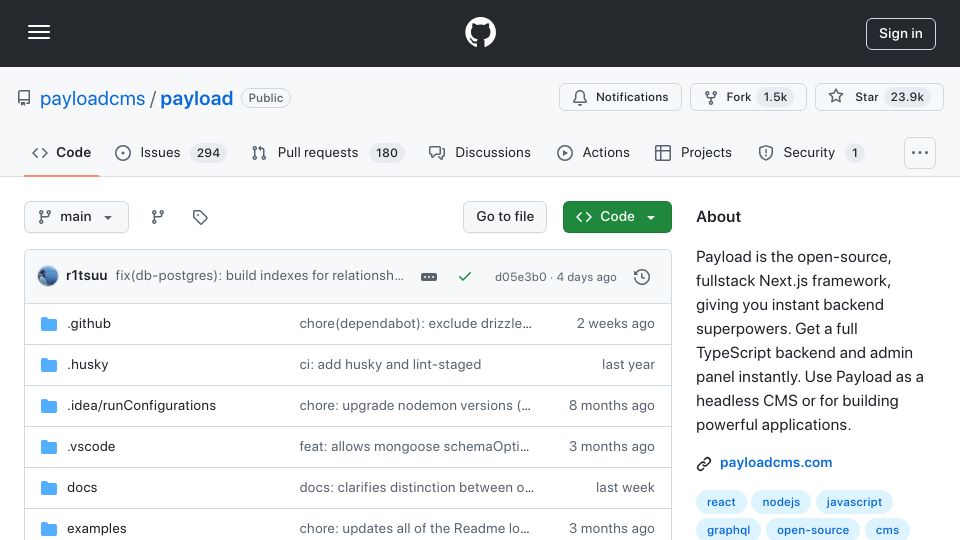The image size is (960, 540).
Task: Open the hamburger navigation menu
Action: pos(39,32)
